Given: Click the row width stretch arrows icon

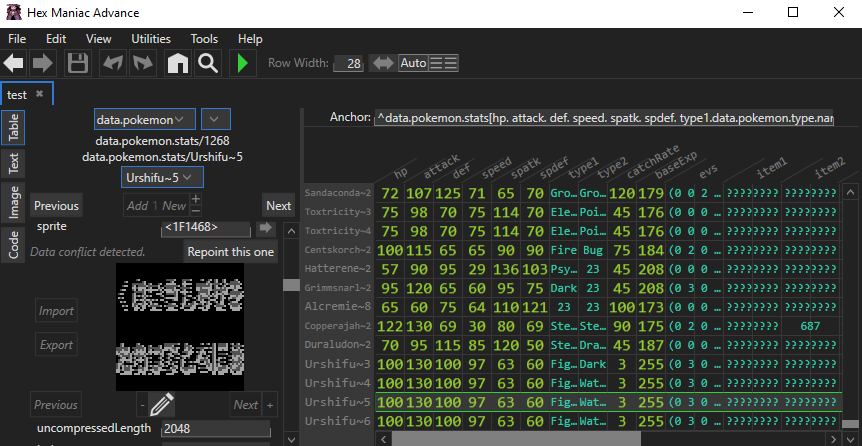Looking at the screenshot, I should [x=382, y=63].
